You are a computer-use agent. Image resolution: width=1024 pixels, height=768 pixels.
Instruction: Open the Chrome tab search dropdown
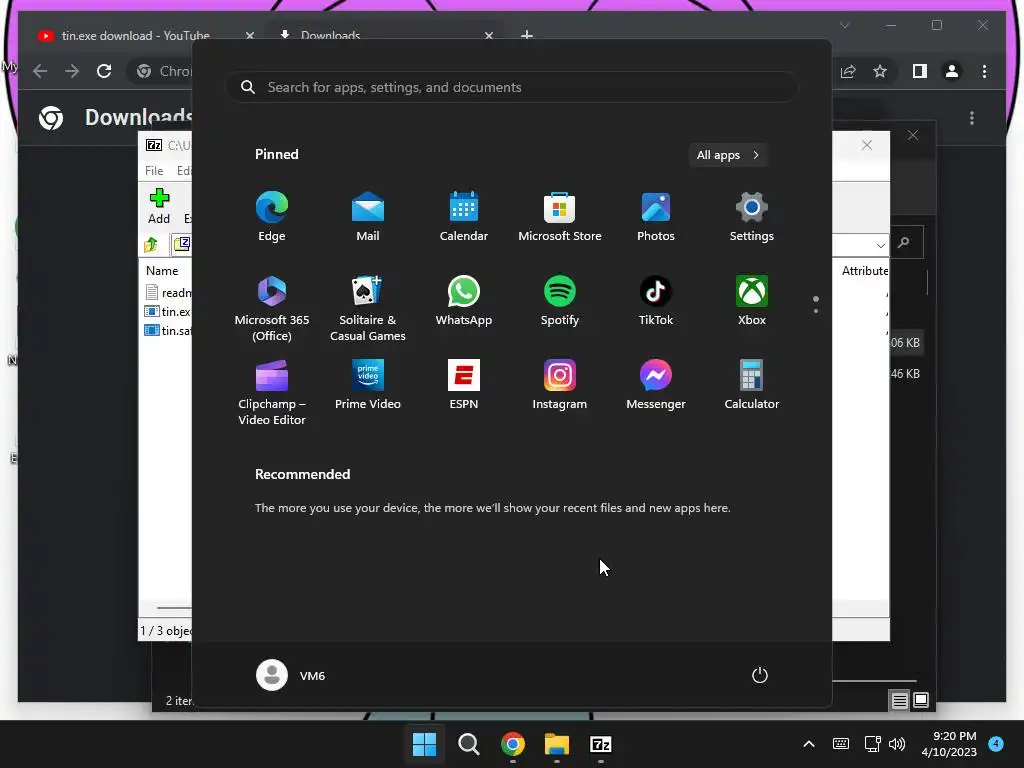(x=845, y=25)
